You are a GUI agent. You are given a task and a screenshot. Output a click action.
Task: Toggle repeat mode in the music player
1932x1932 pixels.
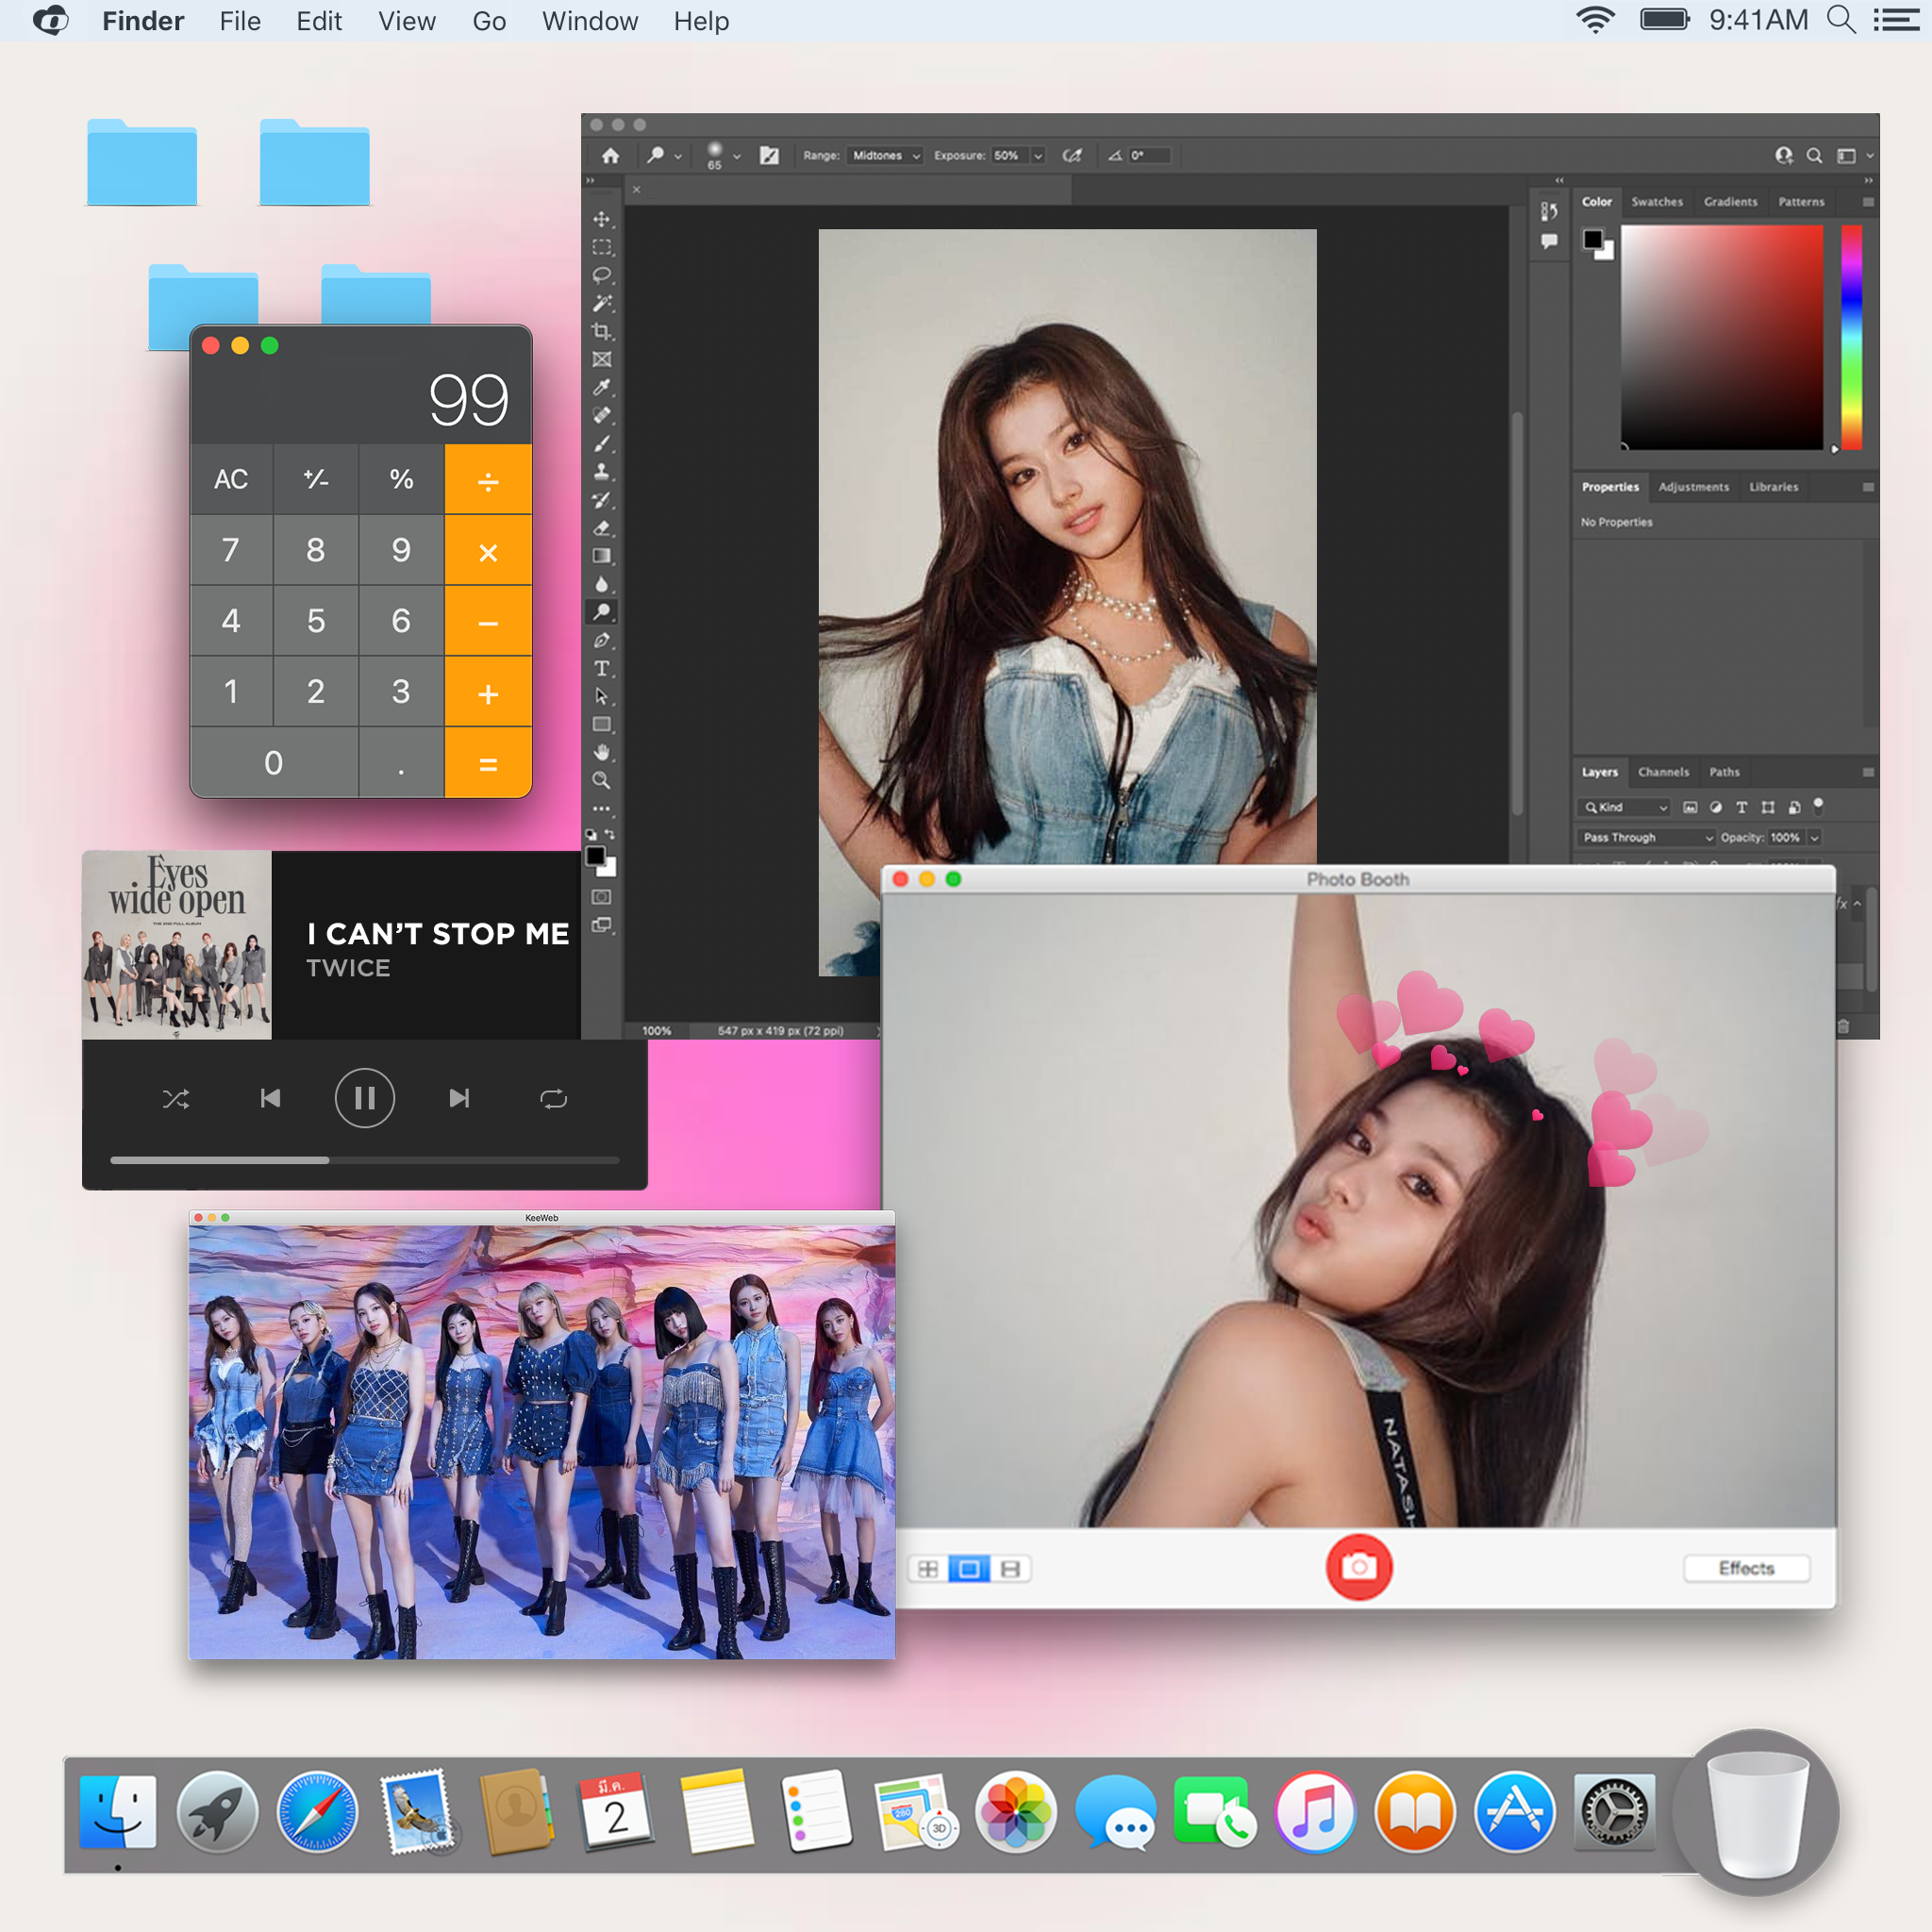[x=553, y=1097]
